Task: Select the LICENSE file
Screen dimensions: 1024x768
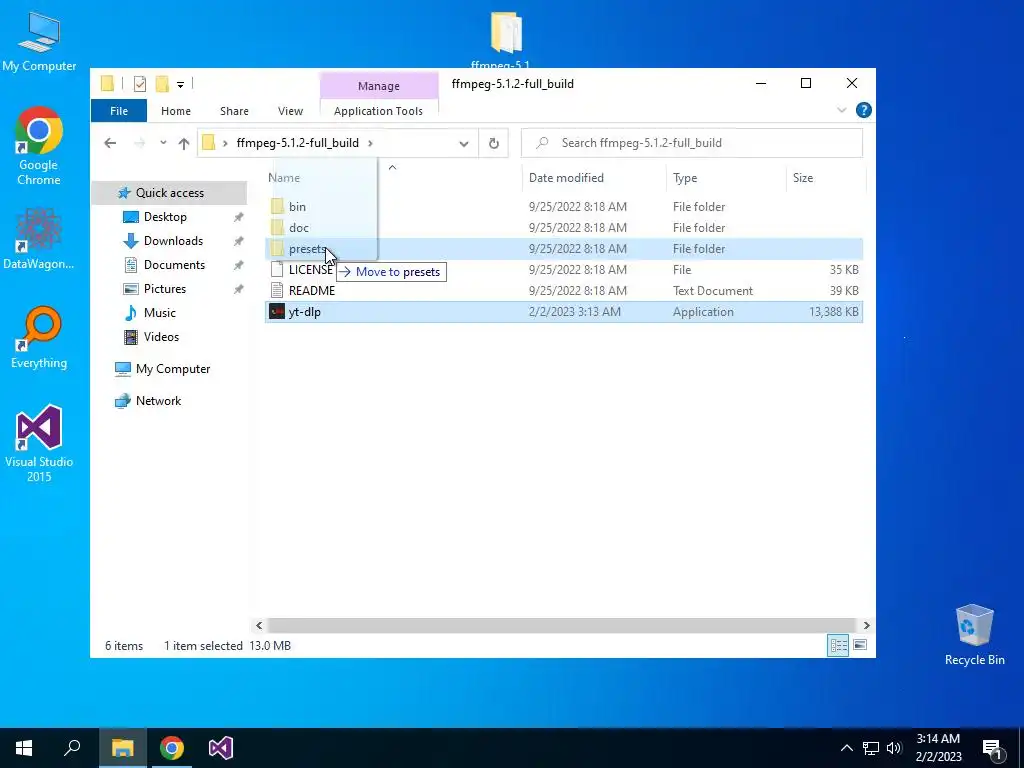Action: (563, 270)
